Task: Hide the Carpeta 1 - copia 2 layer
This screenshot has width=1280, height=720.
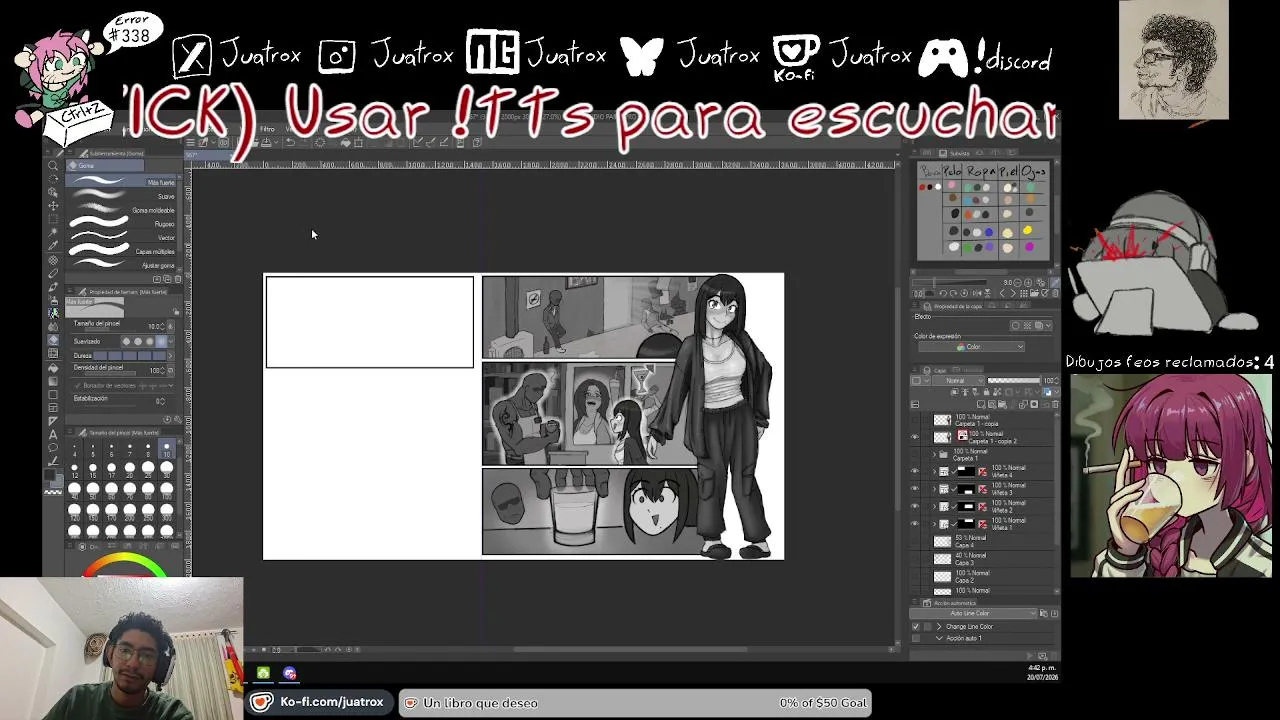Action: pyautogui.click(x=915, y=437)
